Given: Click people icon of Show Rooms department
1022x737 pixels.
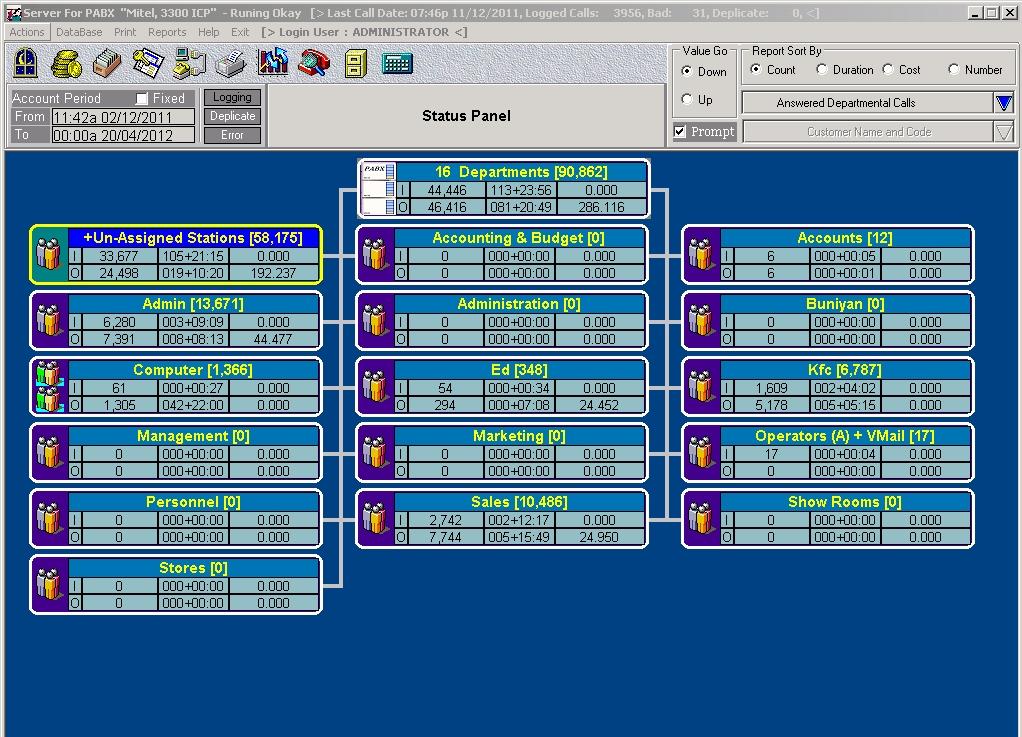Looking at the screenshot, I should (701, 519).
